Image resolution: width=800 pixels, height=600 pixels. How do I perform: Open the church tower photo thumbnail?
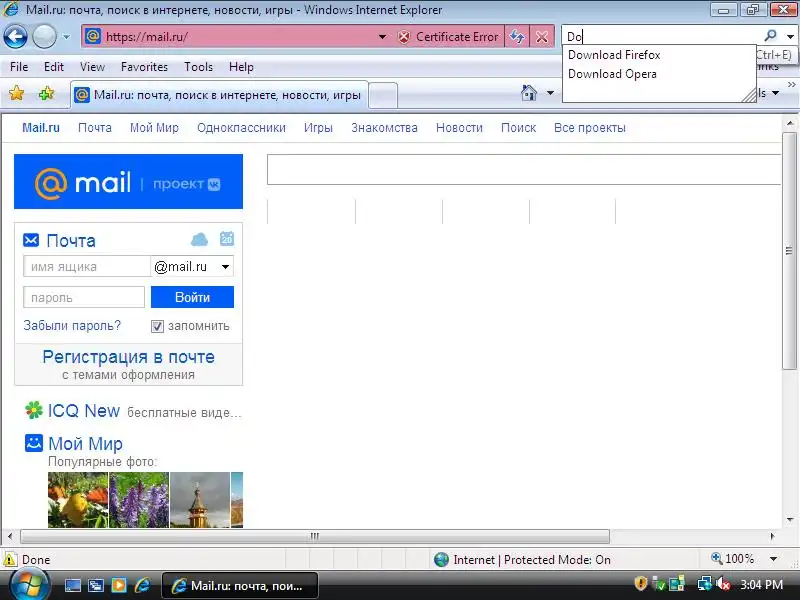[x=200, y=499]
